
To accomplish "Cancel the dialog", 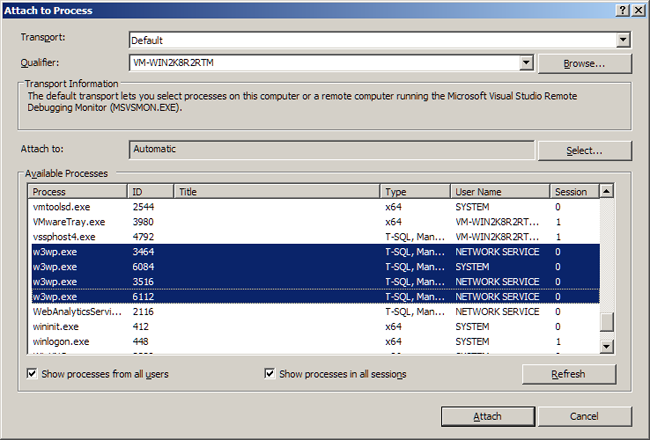I will point(584,416).
